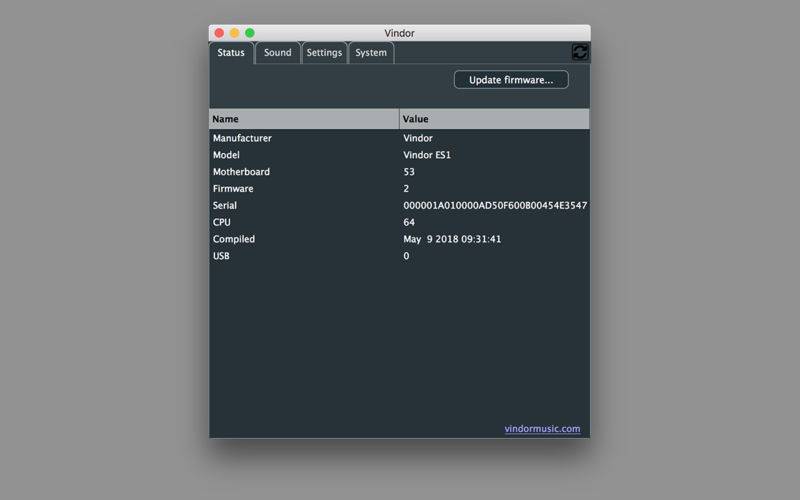
Task: Close the Vindor window with red button
Action: [219, 33]
